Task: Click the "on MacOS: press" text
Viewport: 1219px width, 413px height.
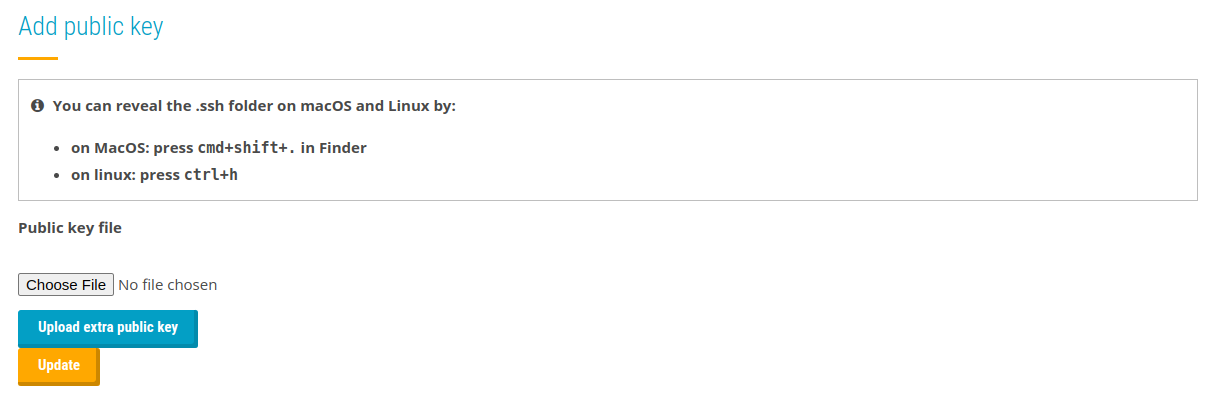Action: (x=131, y=148)
